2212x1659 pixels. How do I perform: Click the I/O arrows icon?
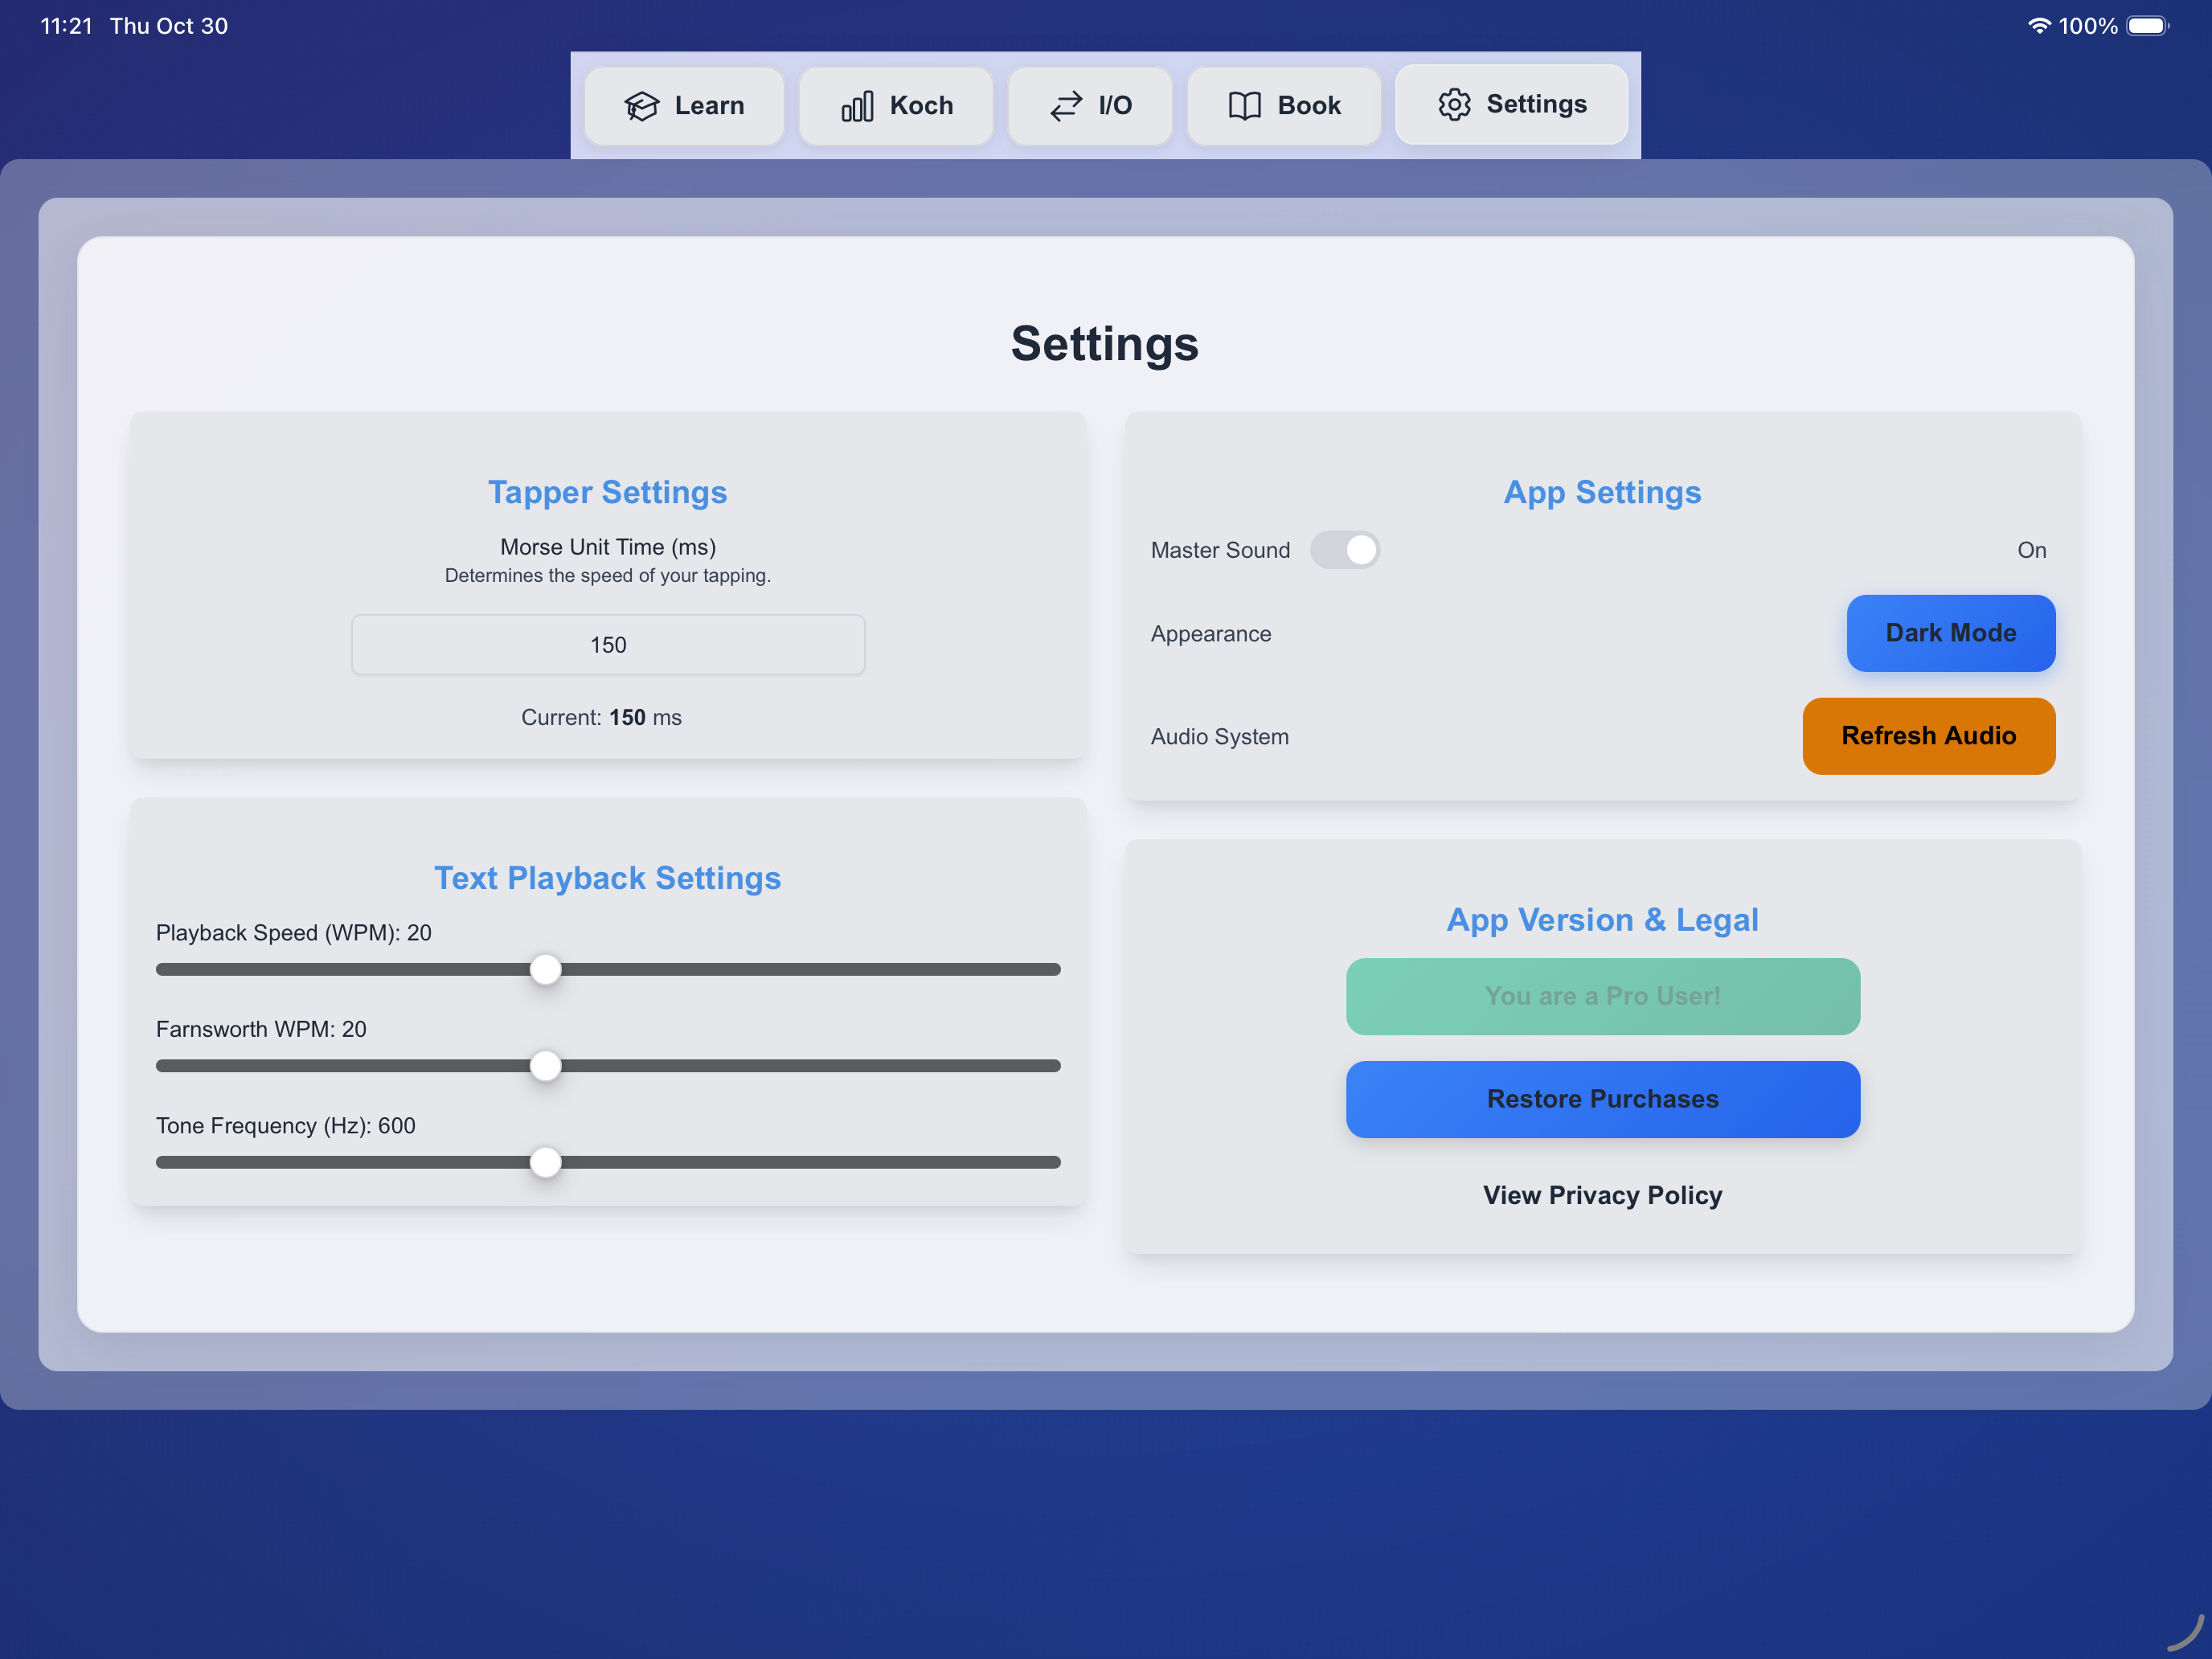(1066, 105)
